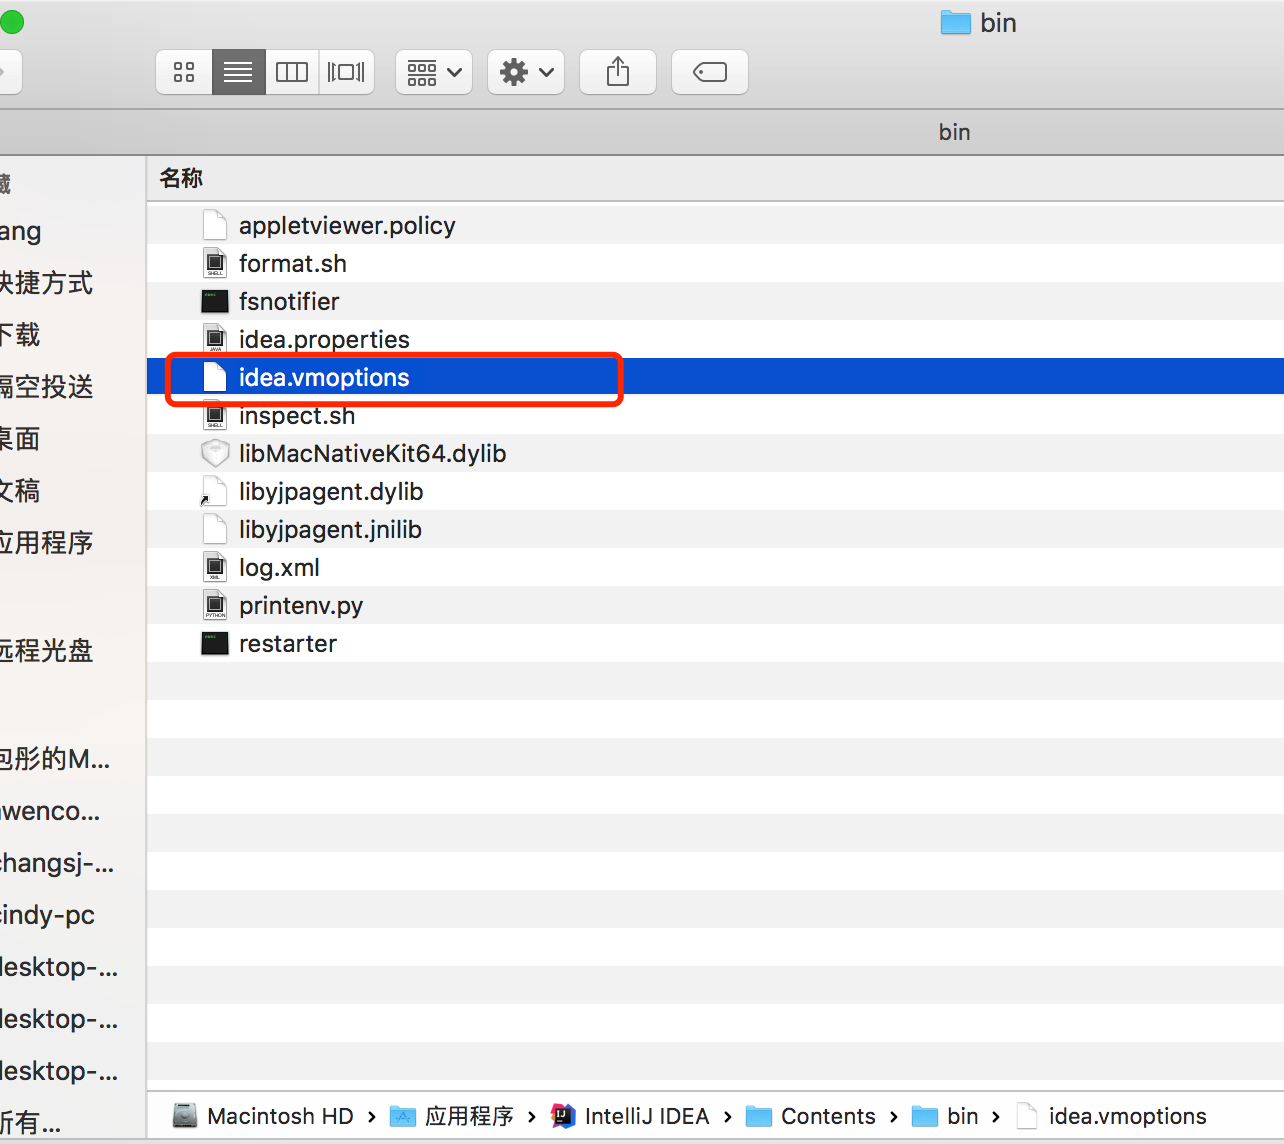Click Macintosh HD label in path bar

280,1116
